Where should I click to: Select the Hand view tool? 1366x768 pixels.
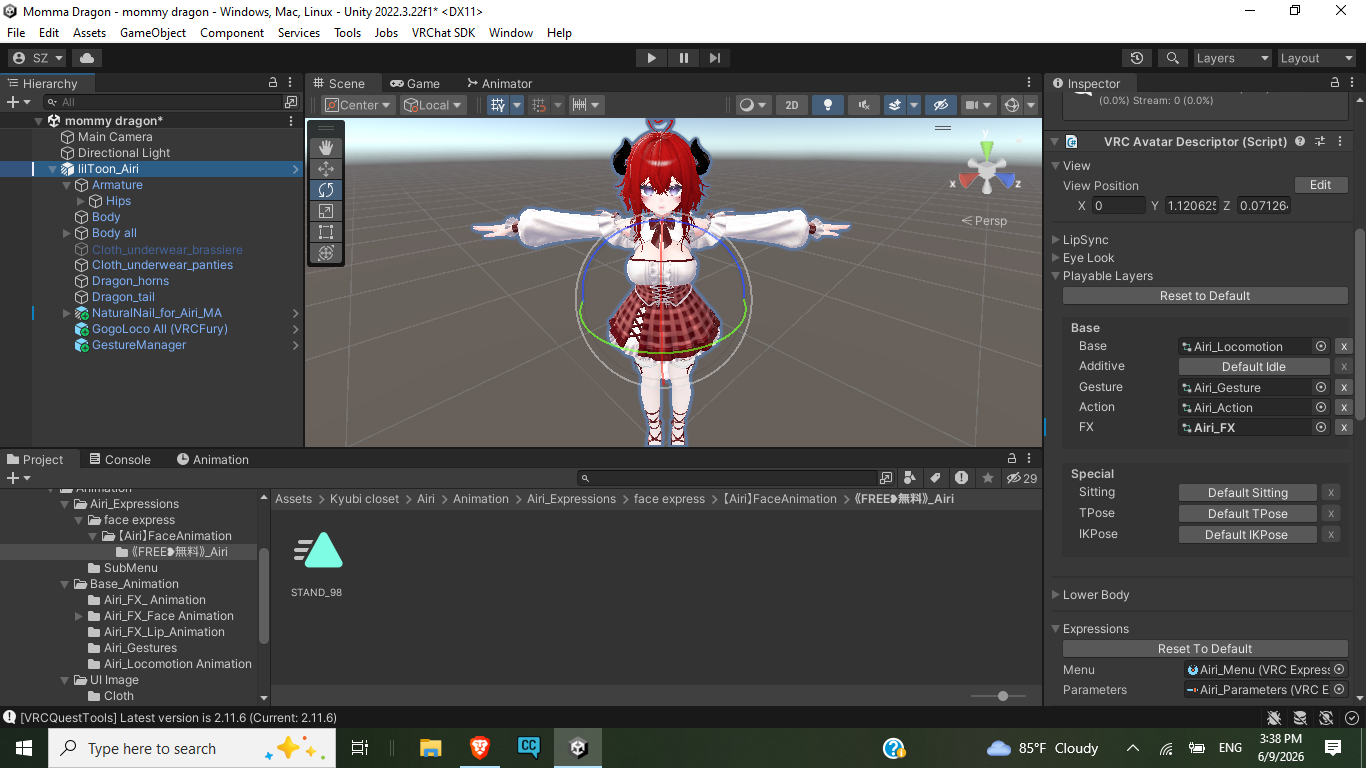click(326, 148)
